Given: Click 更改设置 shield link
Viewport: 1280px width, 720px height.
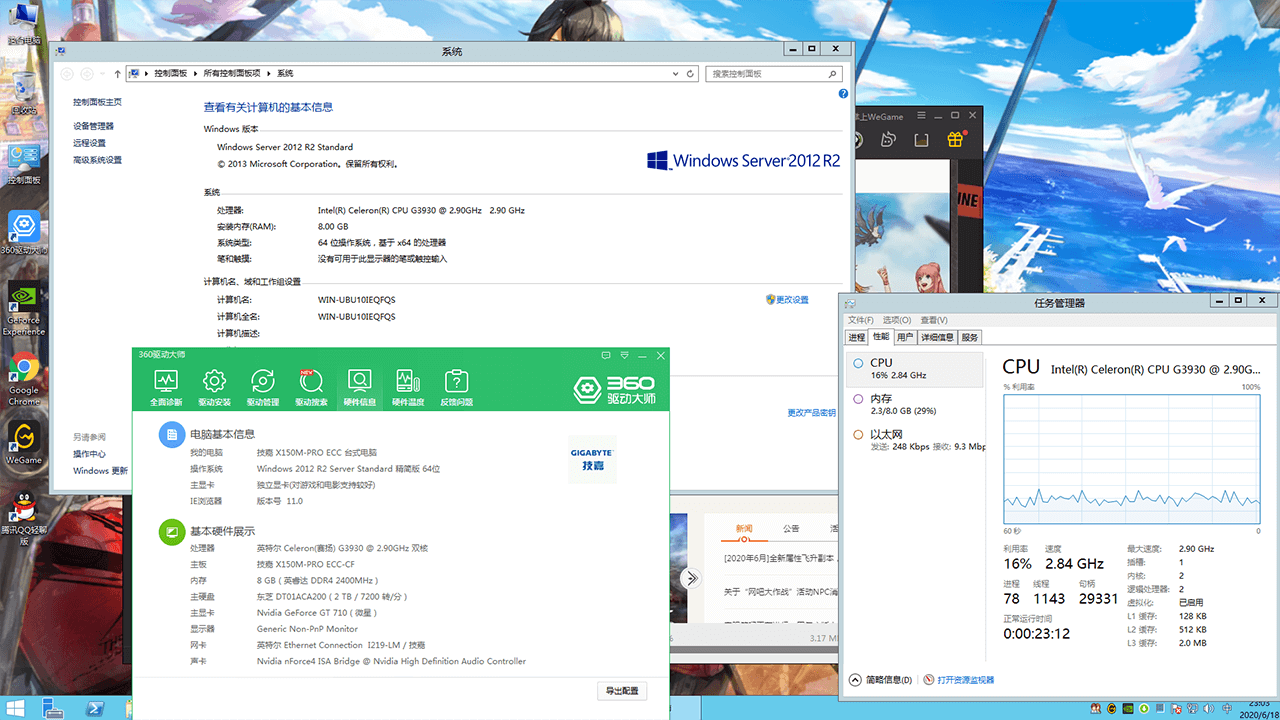Looking at the screenshot, I should (787, 299).
